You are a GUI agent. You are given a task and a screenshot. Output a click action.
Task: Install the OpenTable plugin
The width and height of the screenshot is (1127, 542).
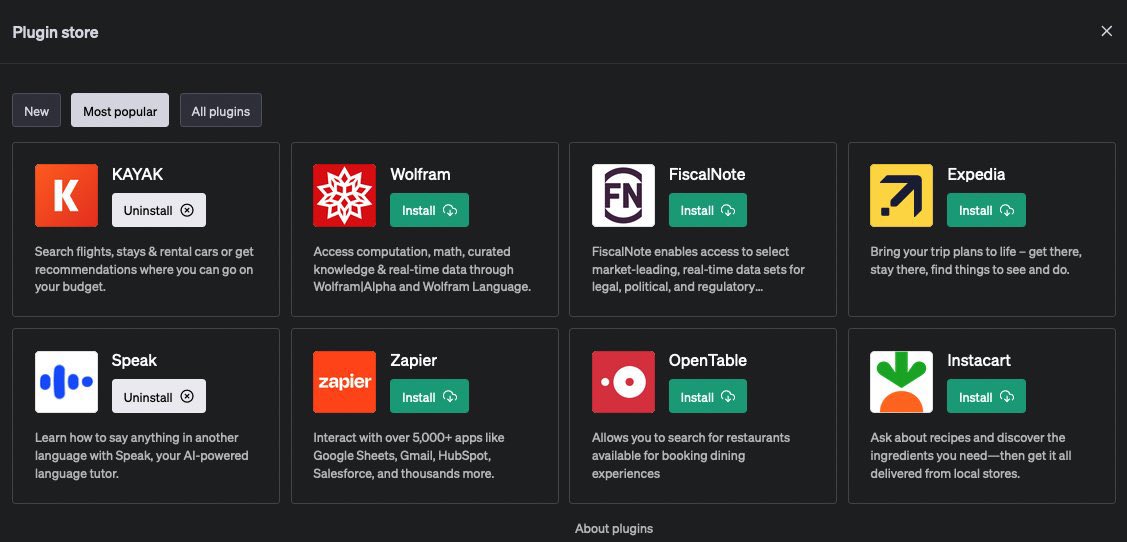pyautogui.click(x=708, y=397)
